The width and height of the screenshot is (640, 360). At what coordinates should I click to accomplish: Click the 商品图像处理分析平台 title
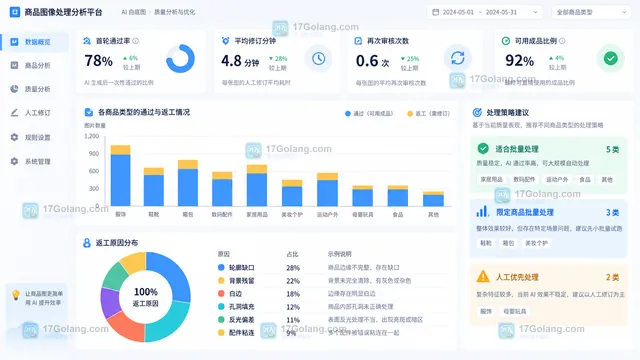(63, 12)
